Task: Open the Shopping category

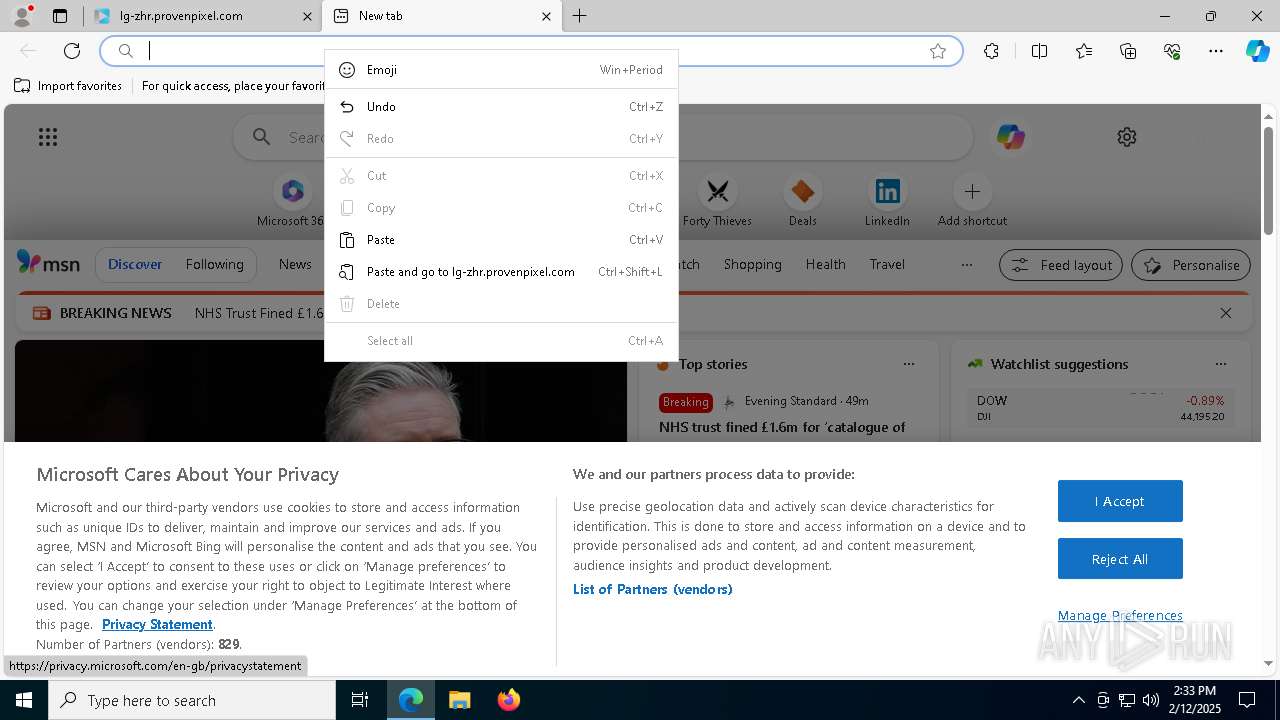Action: click(x=752, y=264)
